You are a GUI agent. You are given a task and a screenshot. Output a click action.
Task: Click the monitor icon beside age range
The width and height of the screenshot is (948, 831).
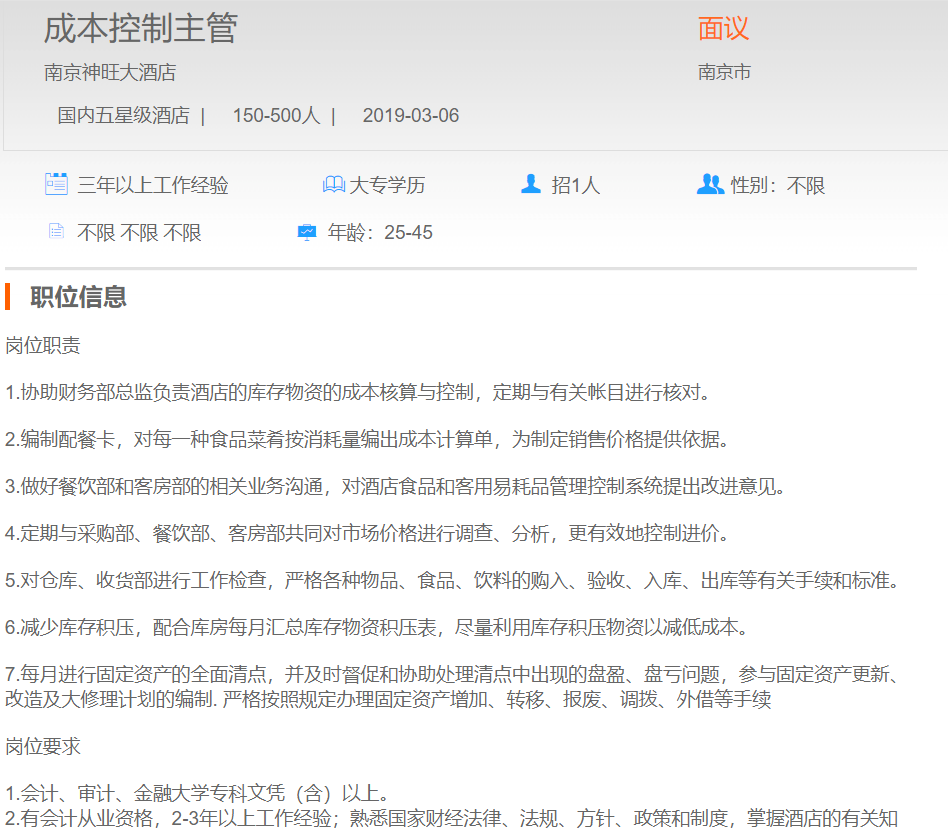[307, 233]
